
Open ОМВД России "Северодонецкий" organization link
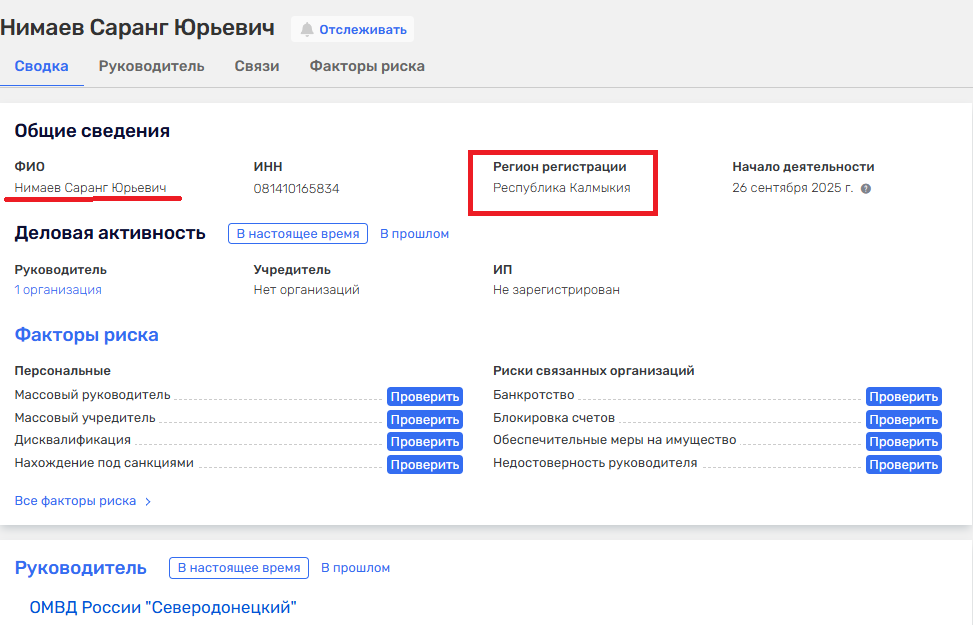163,607
